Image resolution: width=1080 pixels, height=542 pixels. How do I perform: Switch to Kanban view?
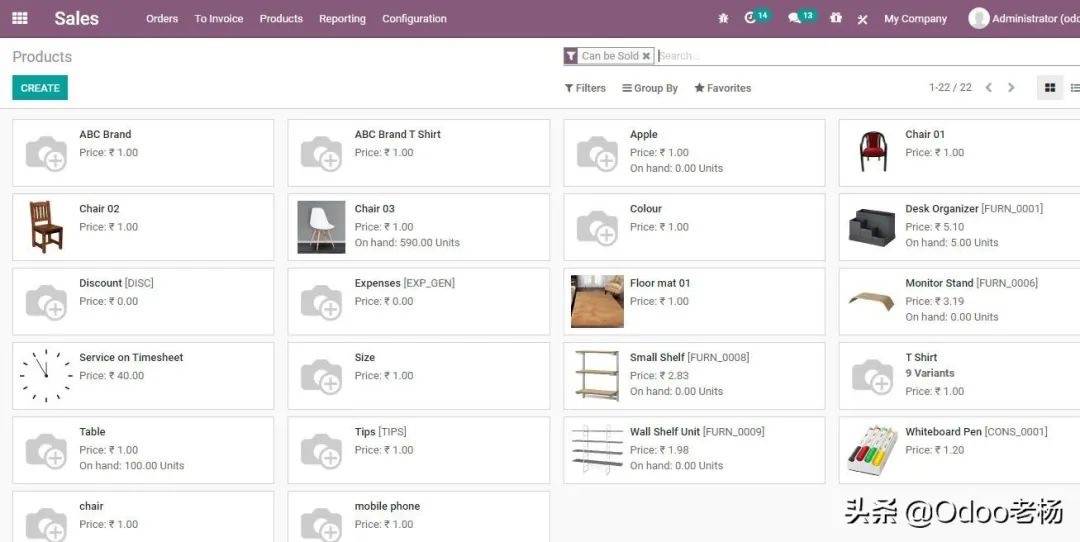coord(1049,88)
